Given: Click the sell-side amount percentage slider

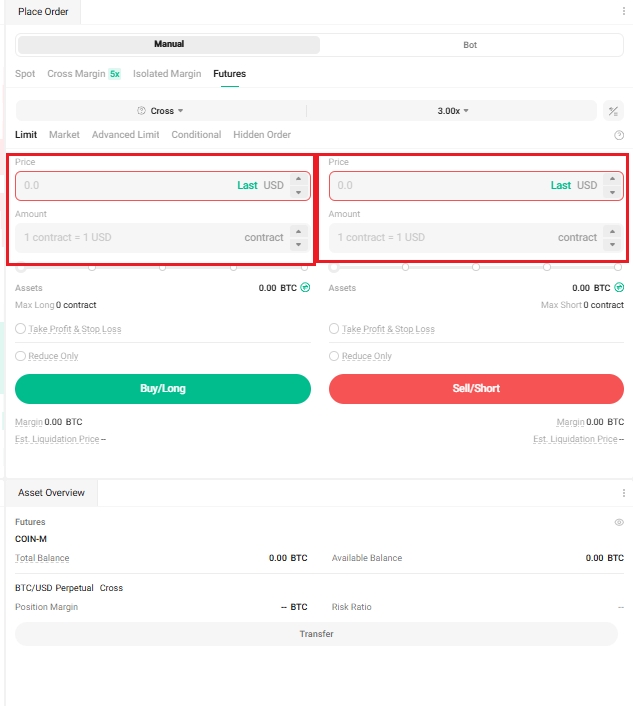Looking at the screenshot, I should (476, 267).
